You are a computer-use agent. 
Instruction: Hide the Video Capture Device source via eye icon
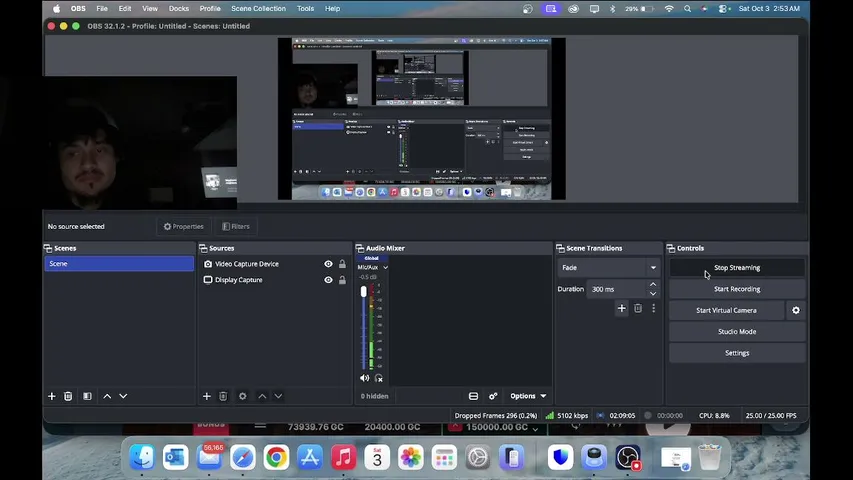(x=328, y=264)
